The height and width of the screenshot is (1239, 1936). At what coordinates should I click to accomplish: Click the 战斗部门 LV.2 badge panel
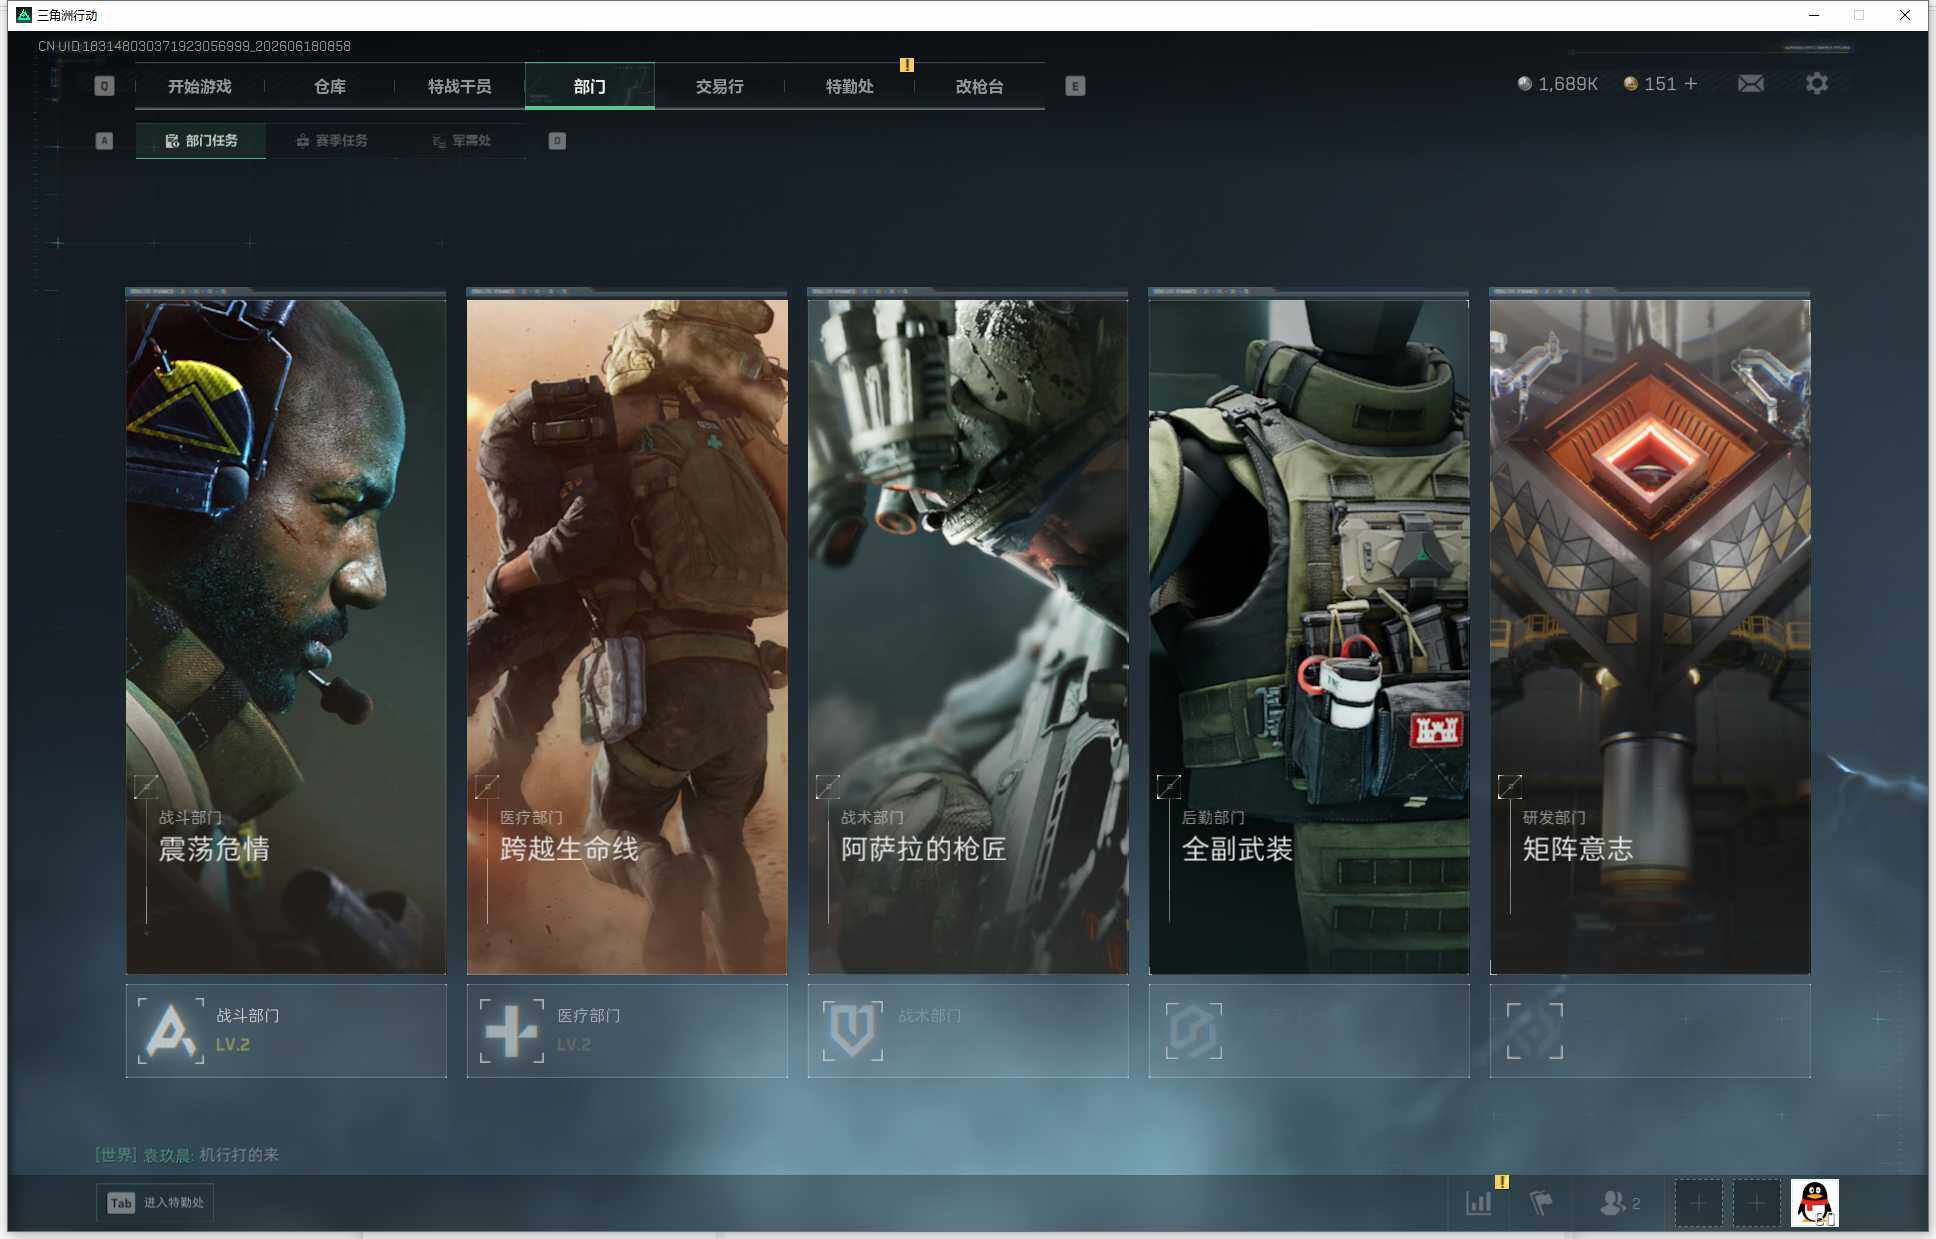coord(286,1031)
